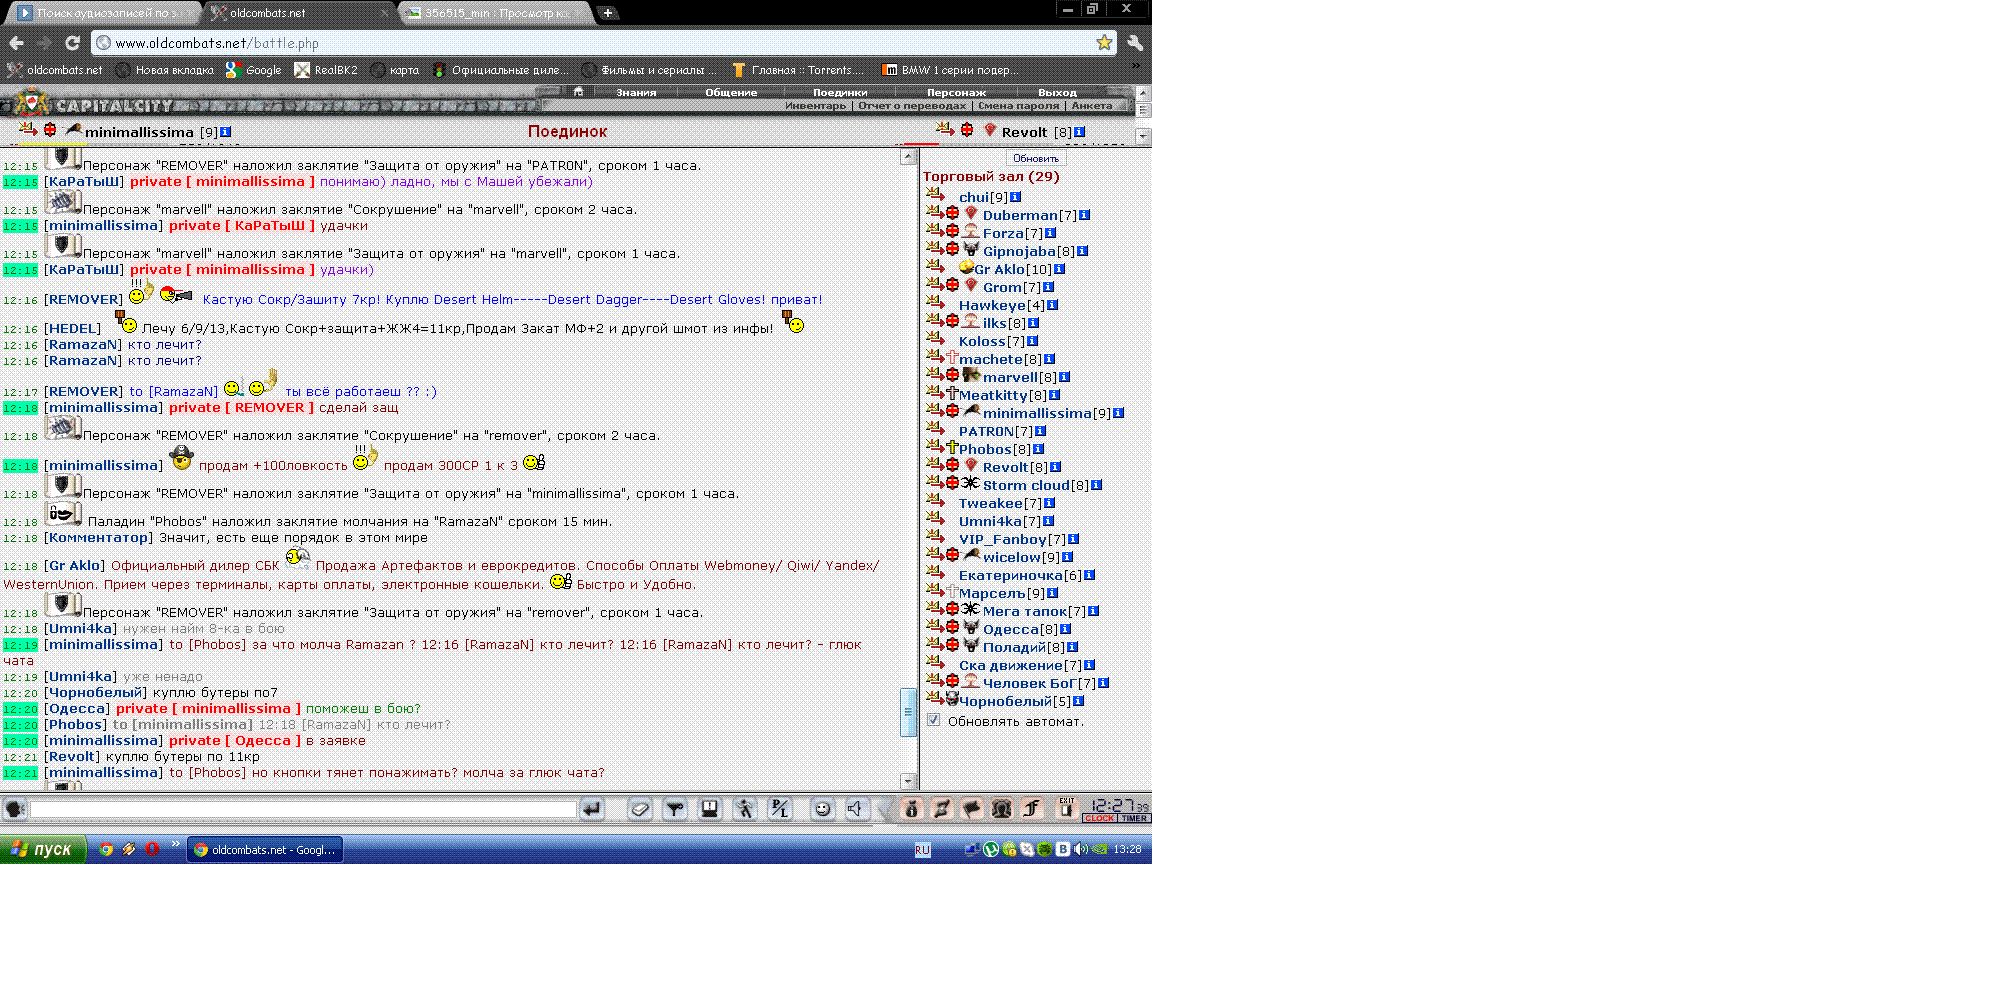
Task: Select the oldcombats.net taskbar window button
Action: click(x=266, y=850)
